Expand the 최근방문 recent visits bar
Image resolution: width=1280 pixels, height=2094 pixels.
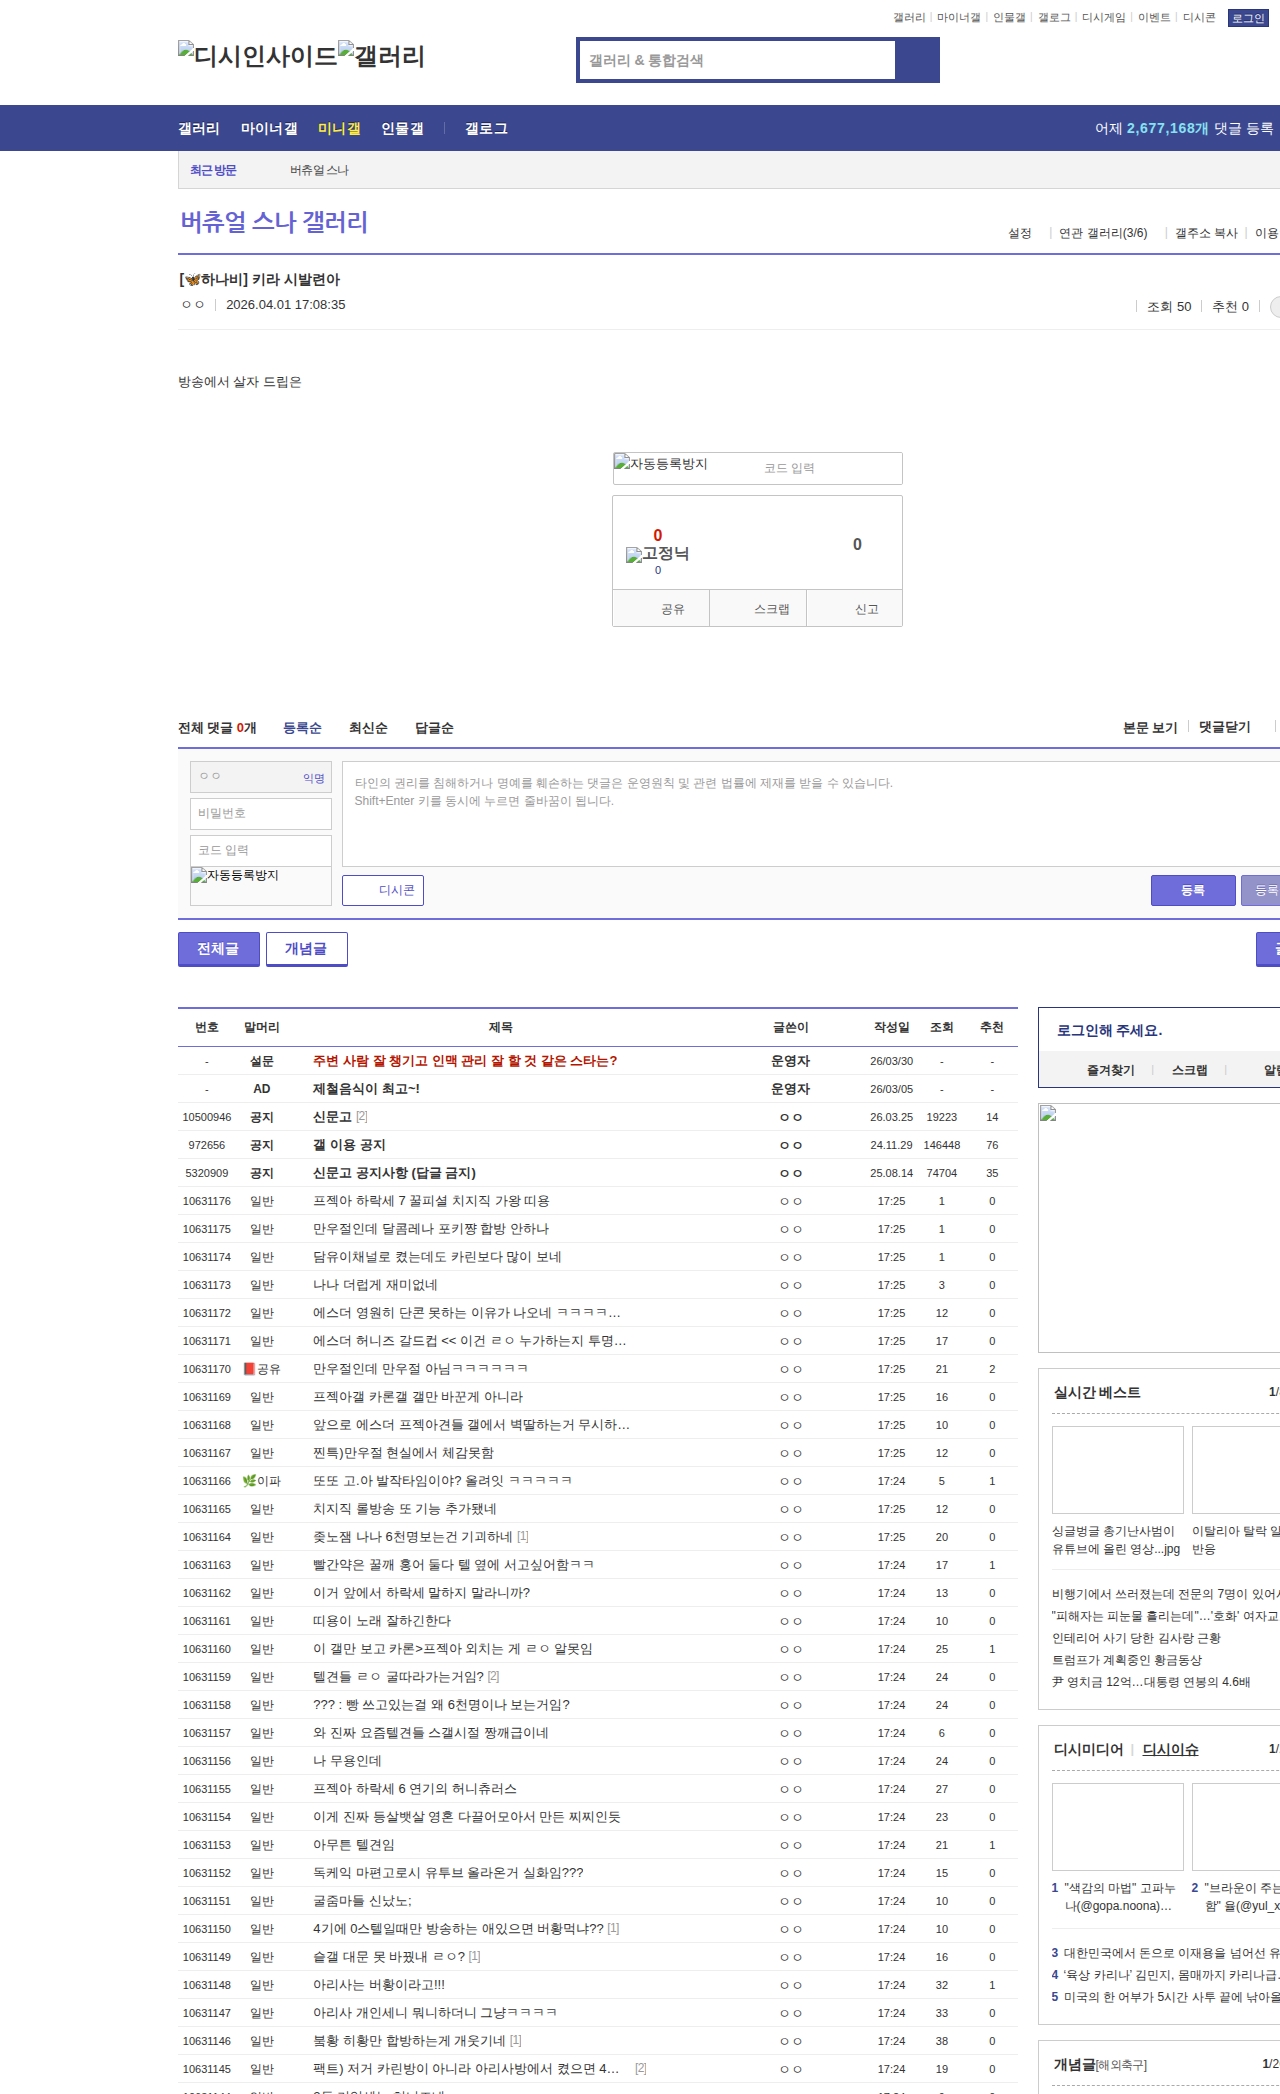213,170
